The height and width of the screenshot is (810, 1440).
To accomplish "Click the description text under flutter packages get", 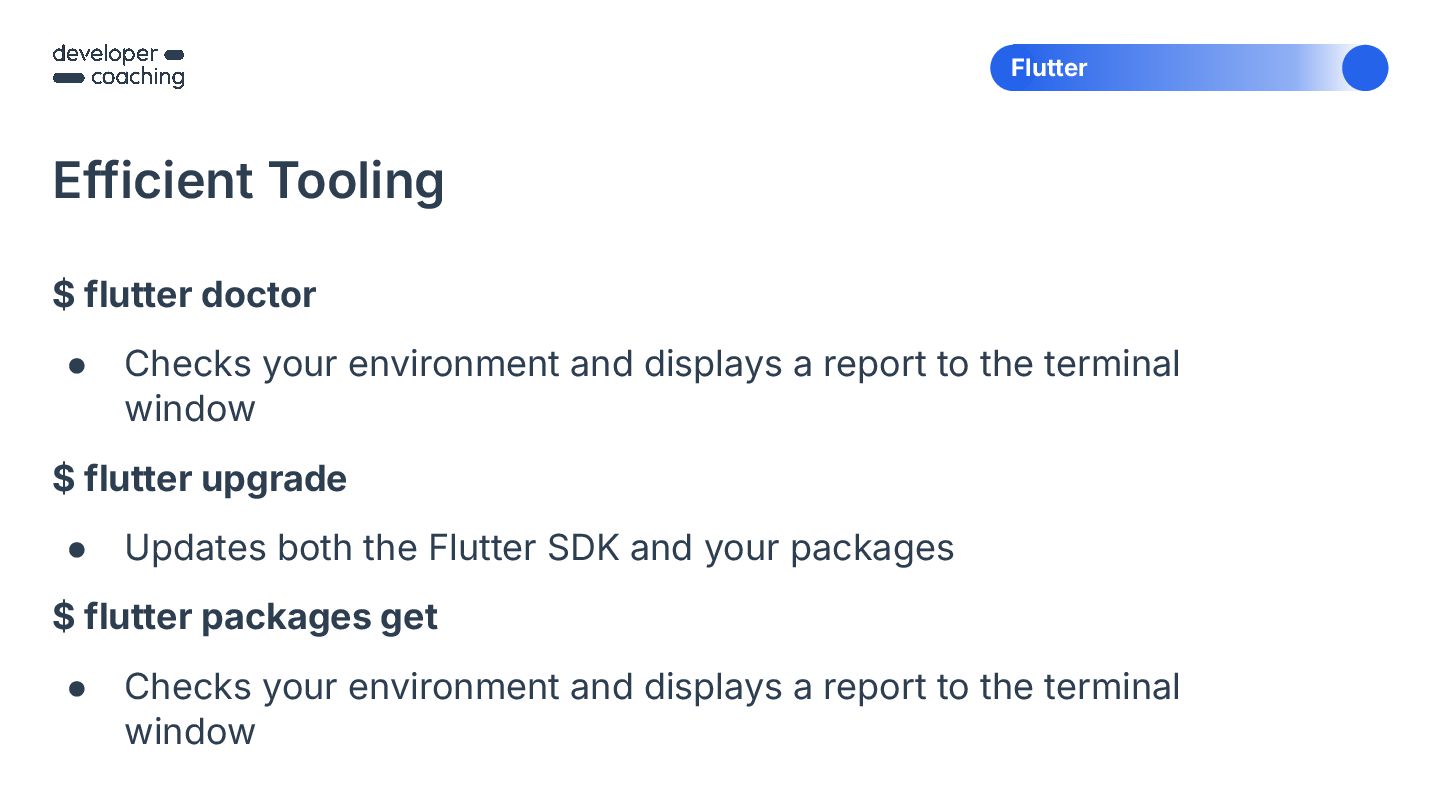I will (651, 688).
